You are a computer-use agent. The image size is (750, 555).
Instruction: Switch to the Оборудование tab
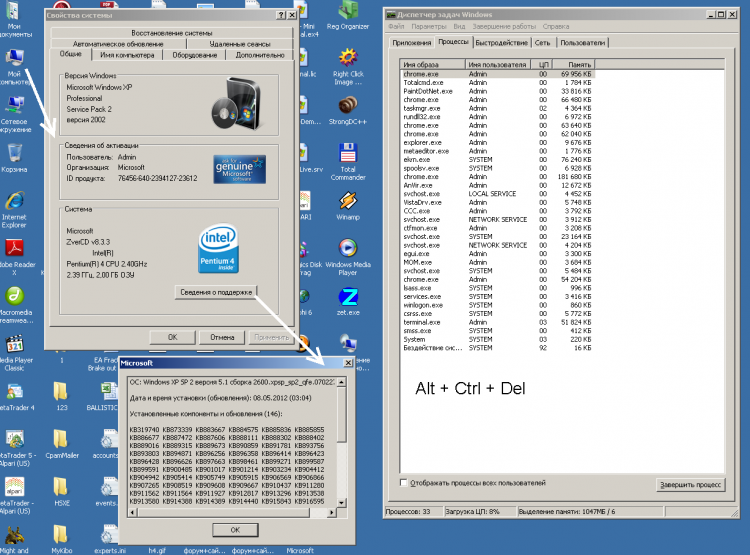pos(195,56)
